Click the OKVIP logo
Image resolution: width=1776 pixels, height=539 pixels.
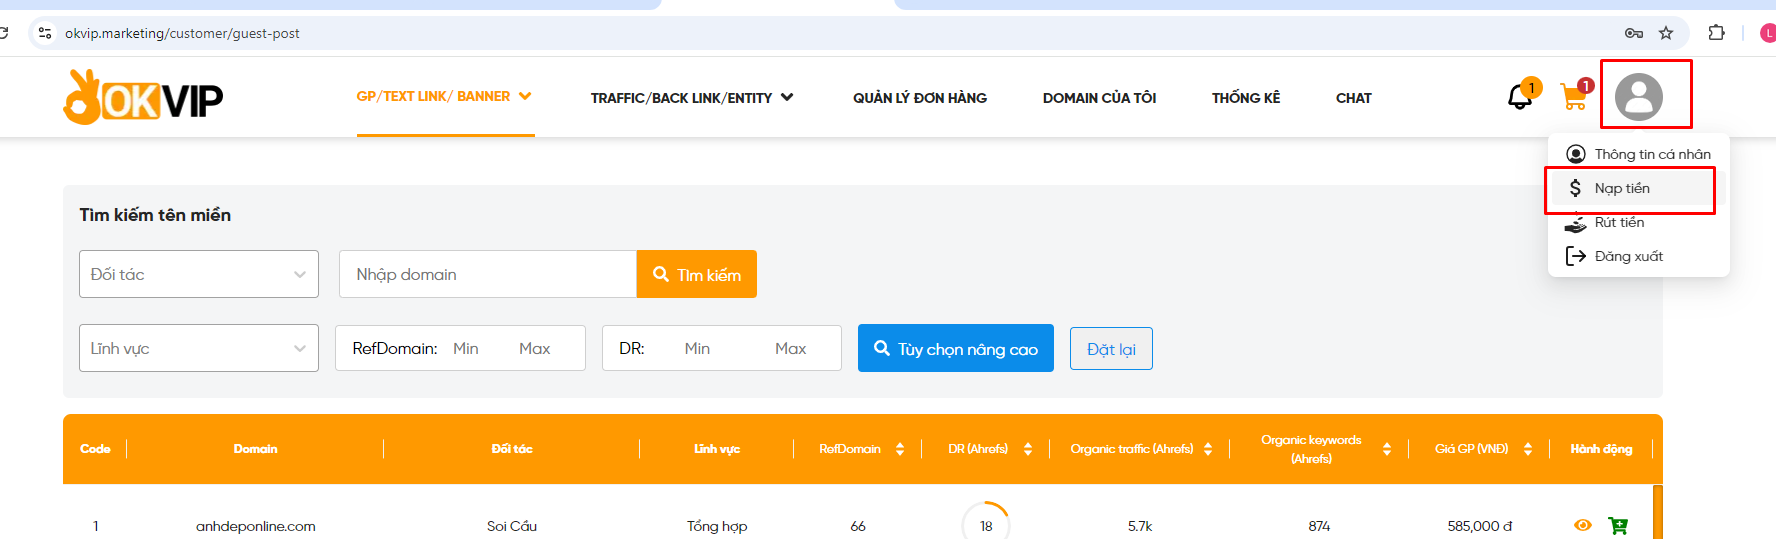click(x=143, y=98)
